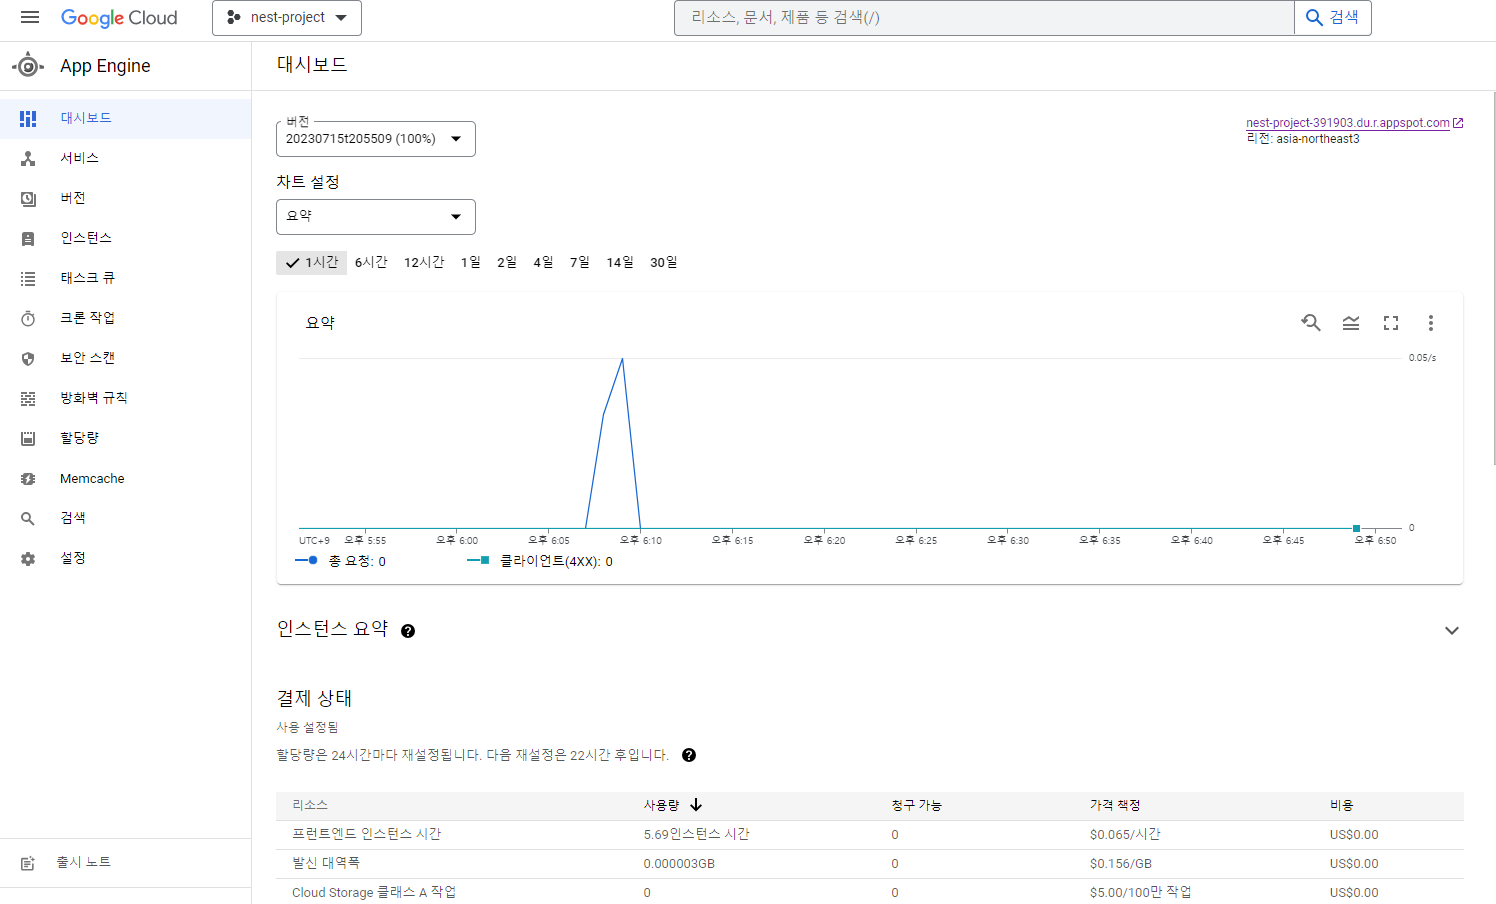Select the 7일 time range
1496x904 pixels.
[x=580, y=262]
